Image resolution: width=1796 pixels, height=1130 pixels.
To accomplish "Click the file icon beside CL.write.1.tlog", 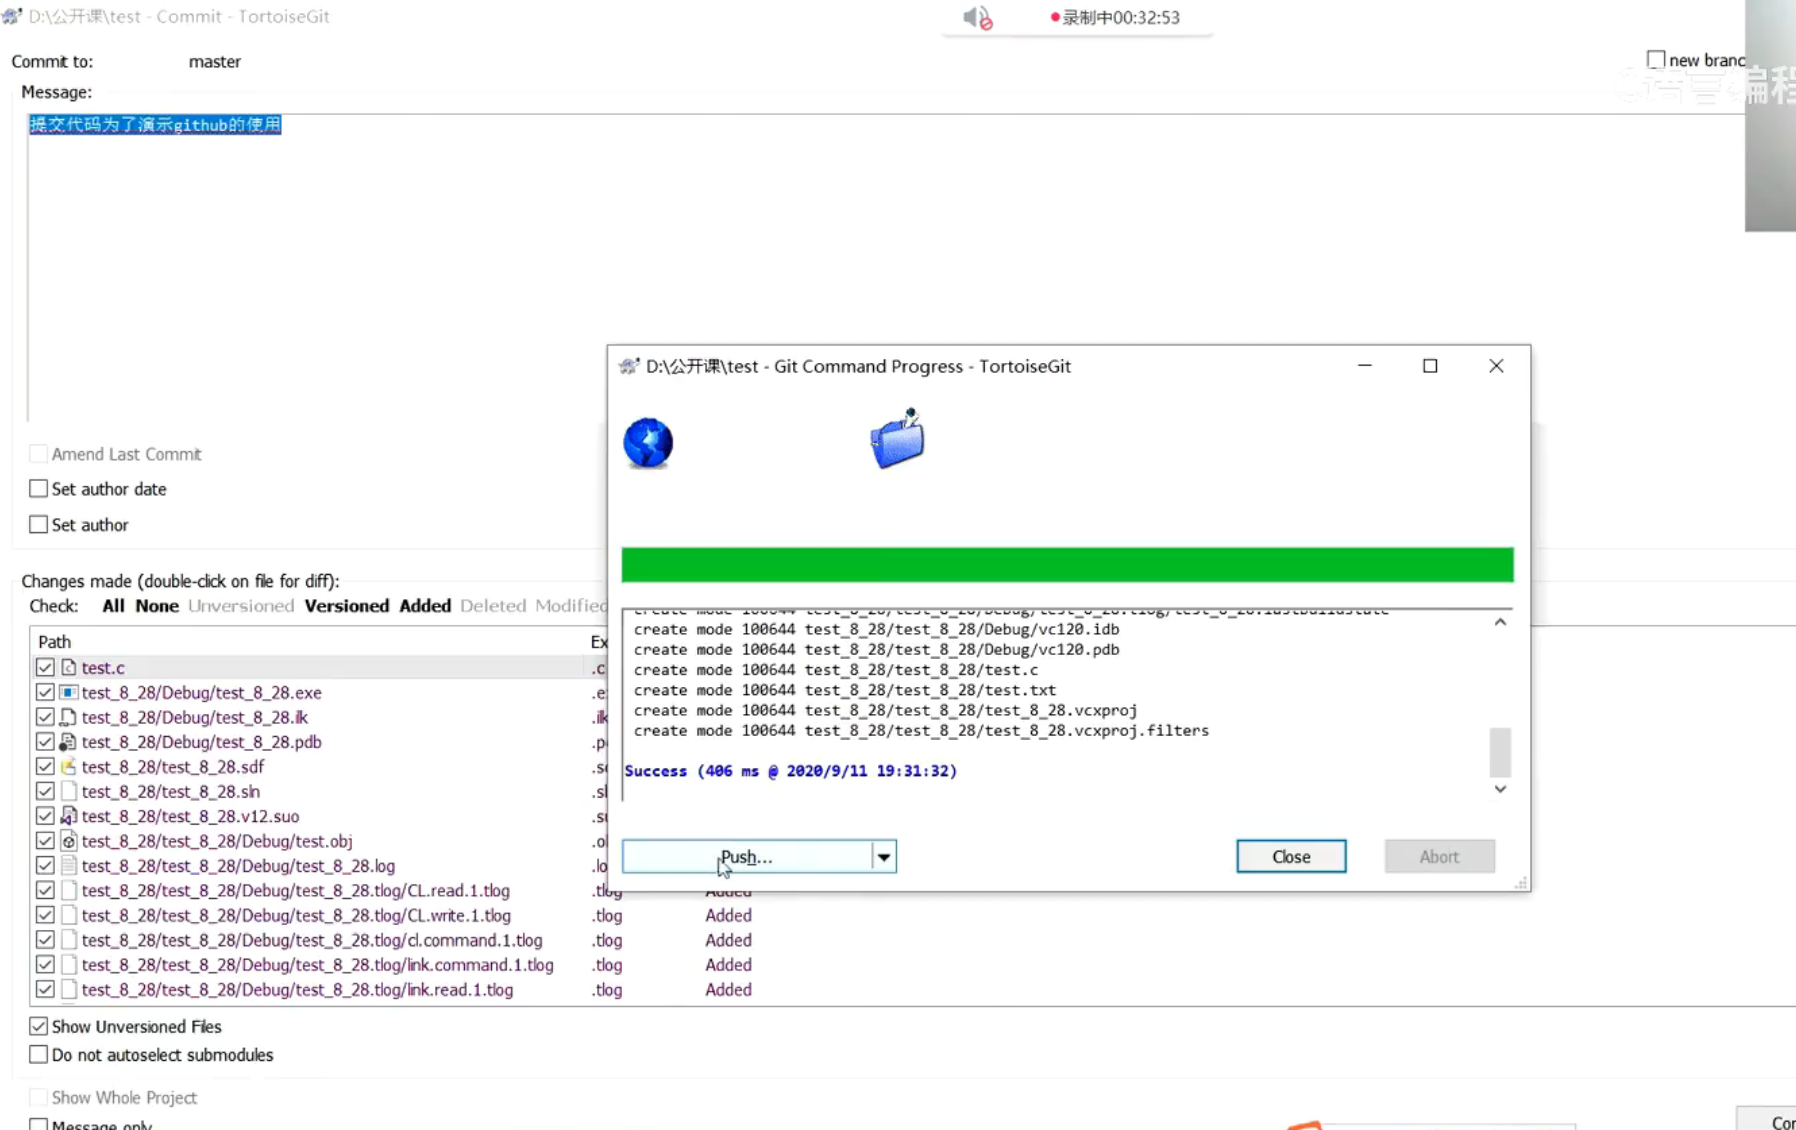I will 69,915.
